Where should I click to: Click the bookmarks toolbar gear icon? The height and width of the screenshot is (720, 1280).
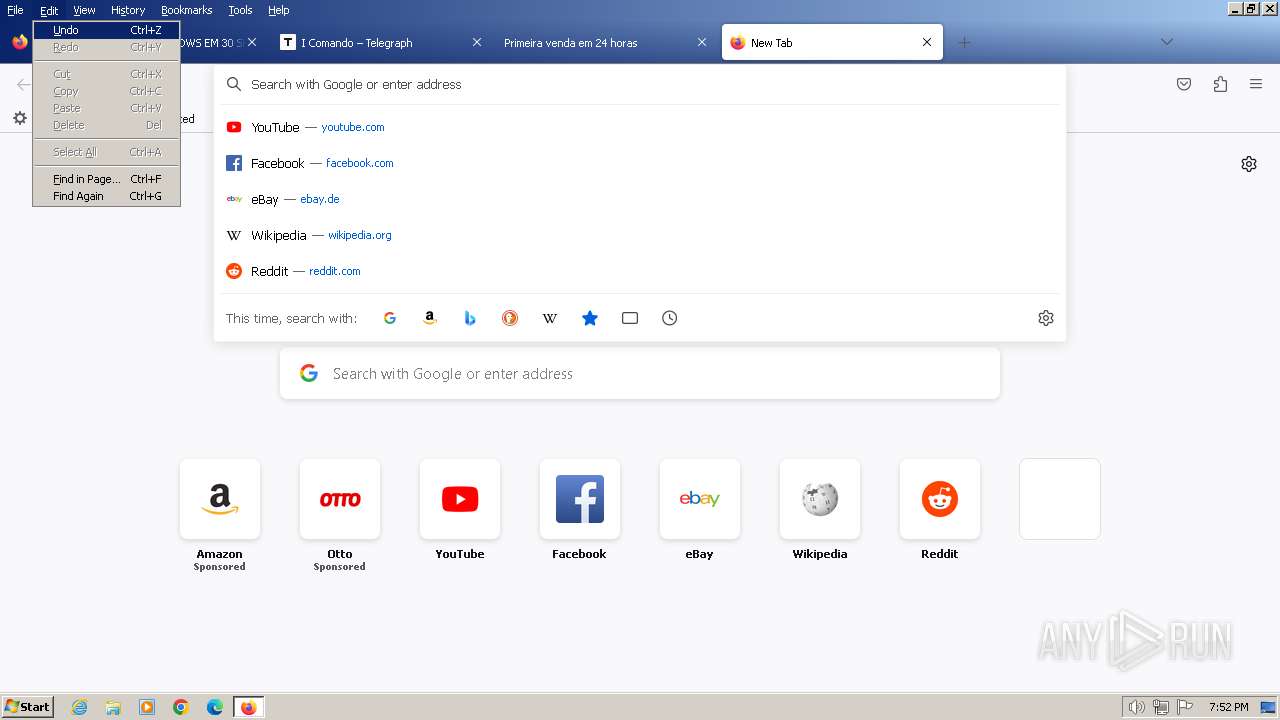point(20,118)
